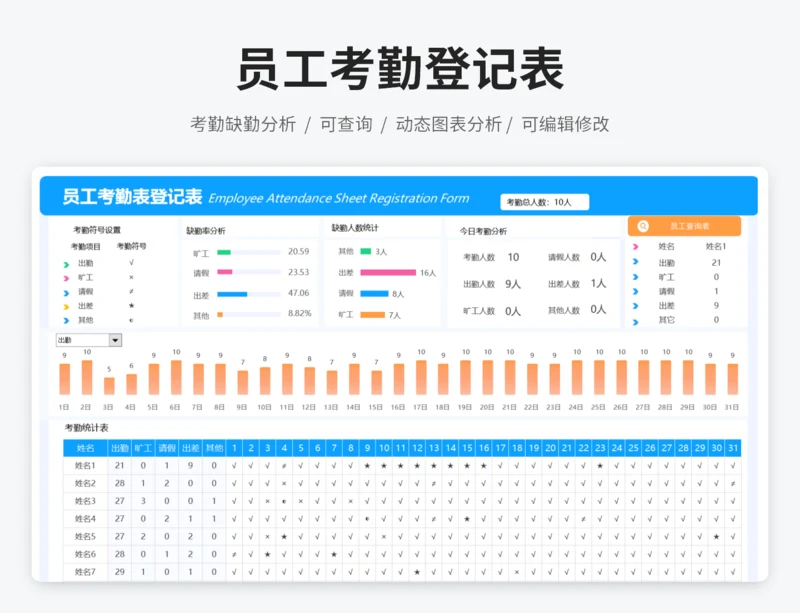The height and width of the screenshot is (613, 800).
Task: Click the 旷工 column header in 考勤统计表
Action: pyautogui.click(x=143, y=448)
